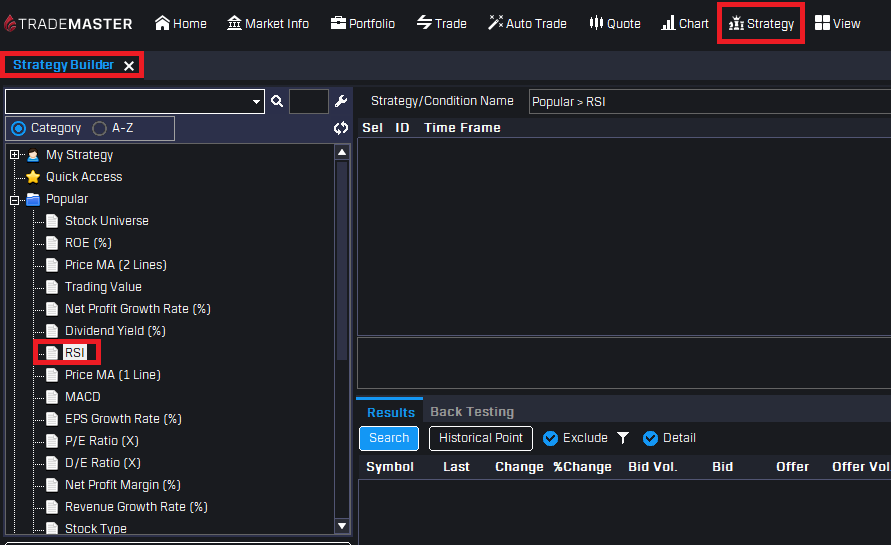Image resolution: width=891 pixels, height=545 pixels.
Task: Click the filter funnel icon
Action: (x=623, y=438)
